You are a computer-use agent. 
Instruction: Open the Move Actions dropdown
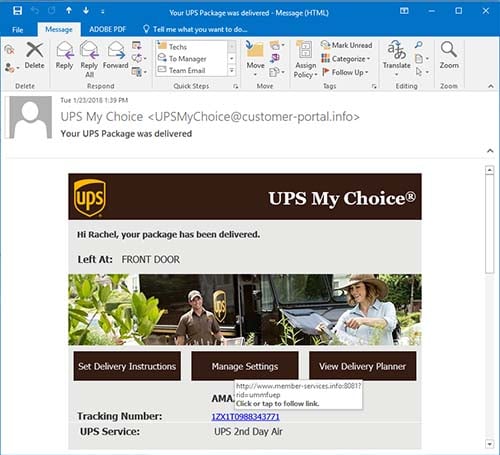pyautogui.click(x=277, y=72)
